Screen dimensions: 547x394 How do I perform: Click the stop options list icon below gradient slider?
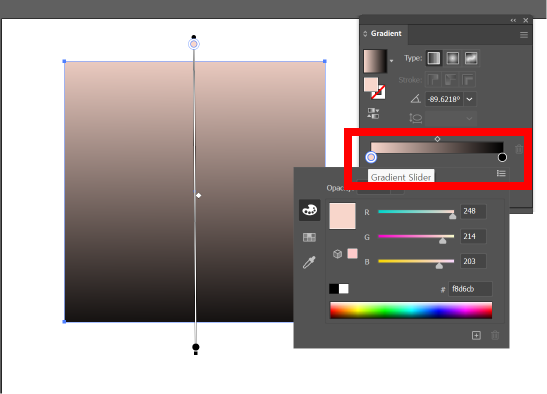click(501, 173)
